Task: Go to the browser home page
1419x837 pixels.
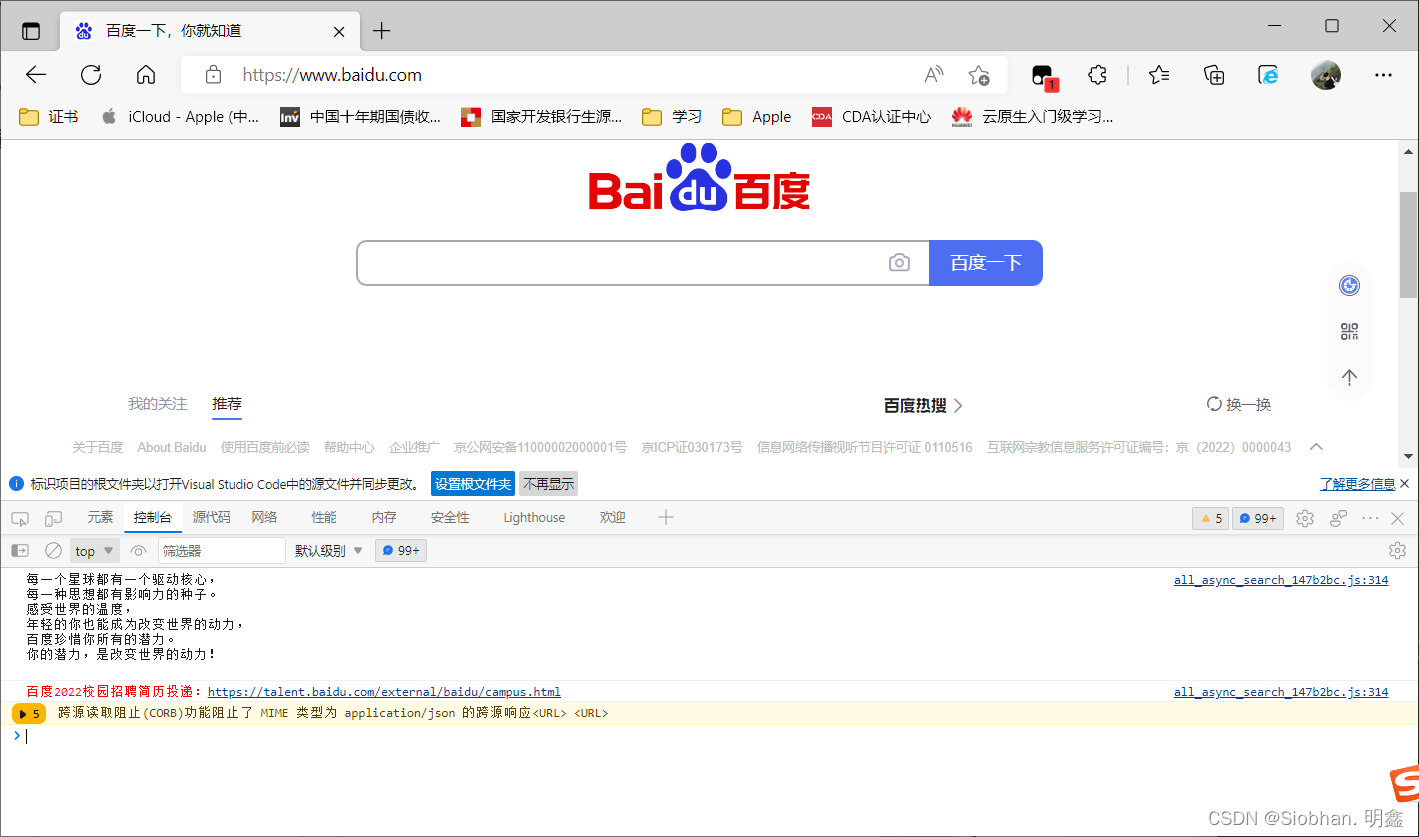Action: pyautogui.click(x=146, y=75)
